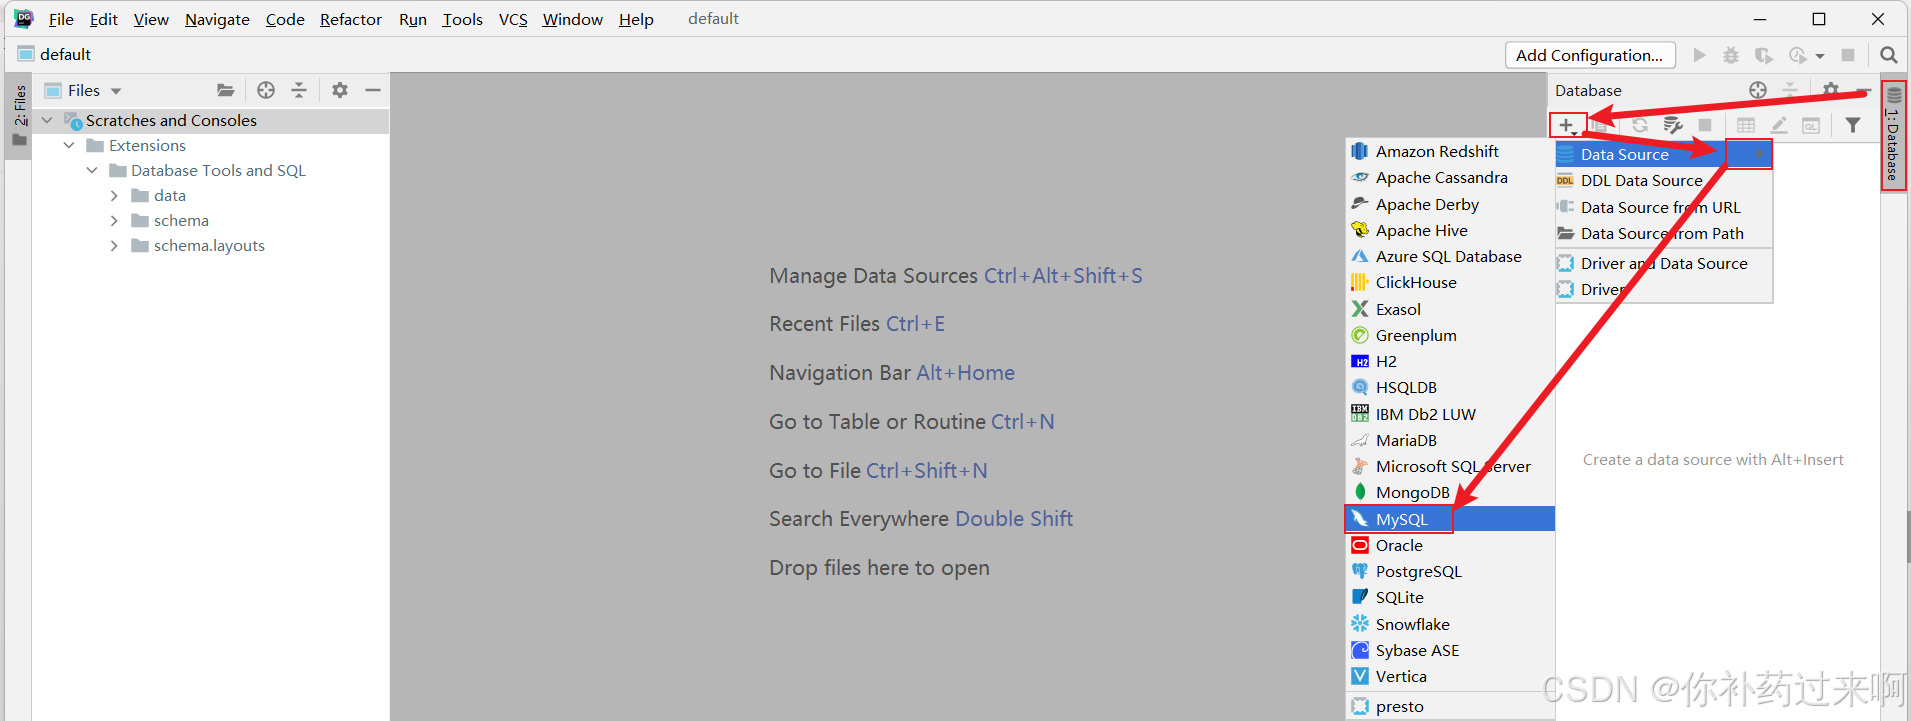The image size is (1911, 721).
Task: Select MySQL from the database list
Action: tap(1450, 519)
